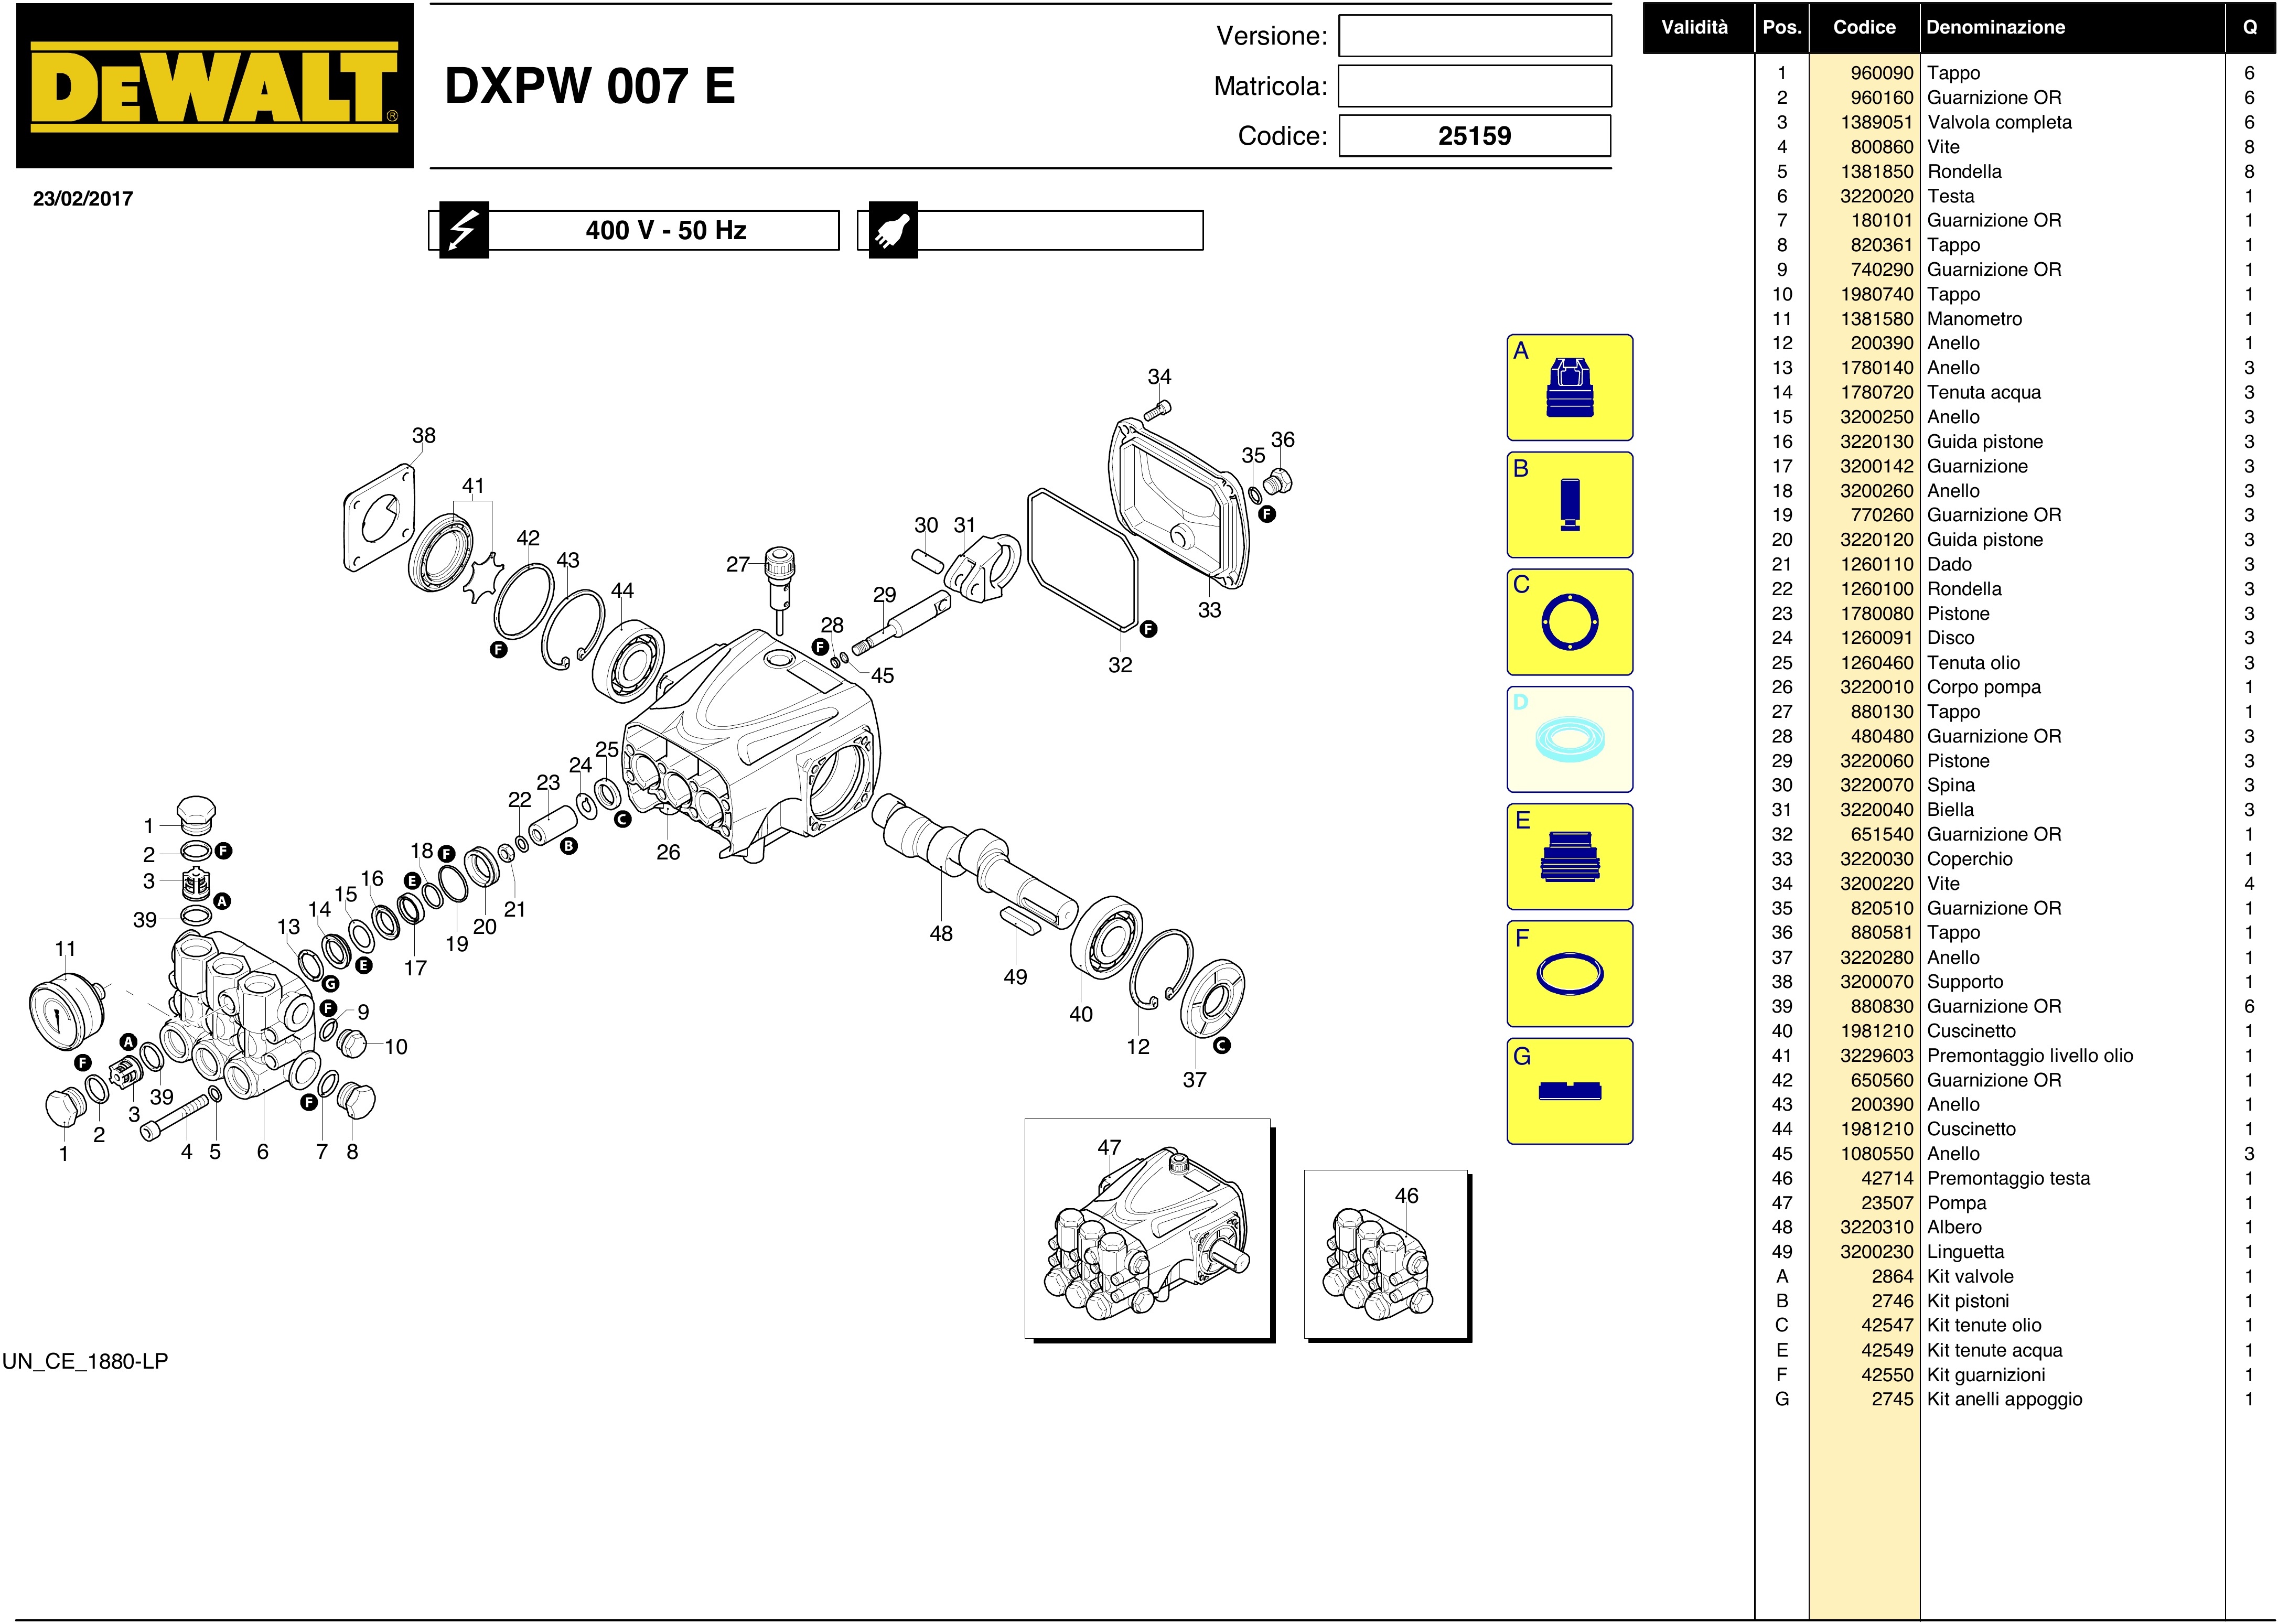
Task: Click the kit F O-ring icon
Action: click(1569, 974)
